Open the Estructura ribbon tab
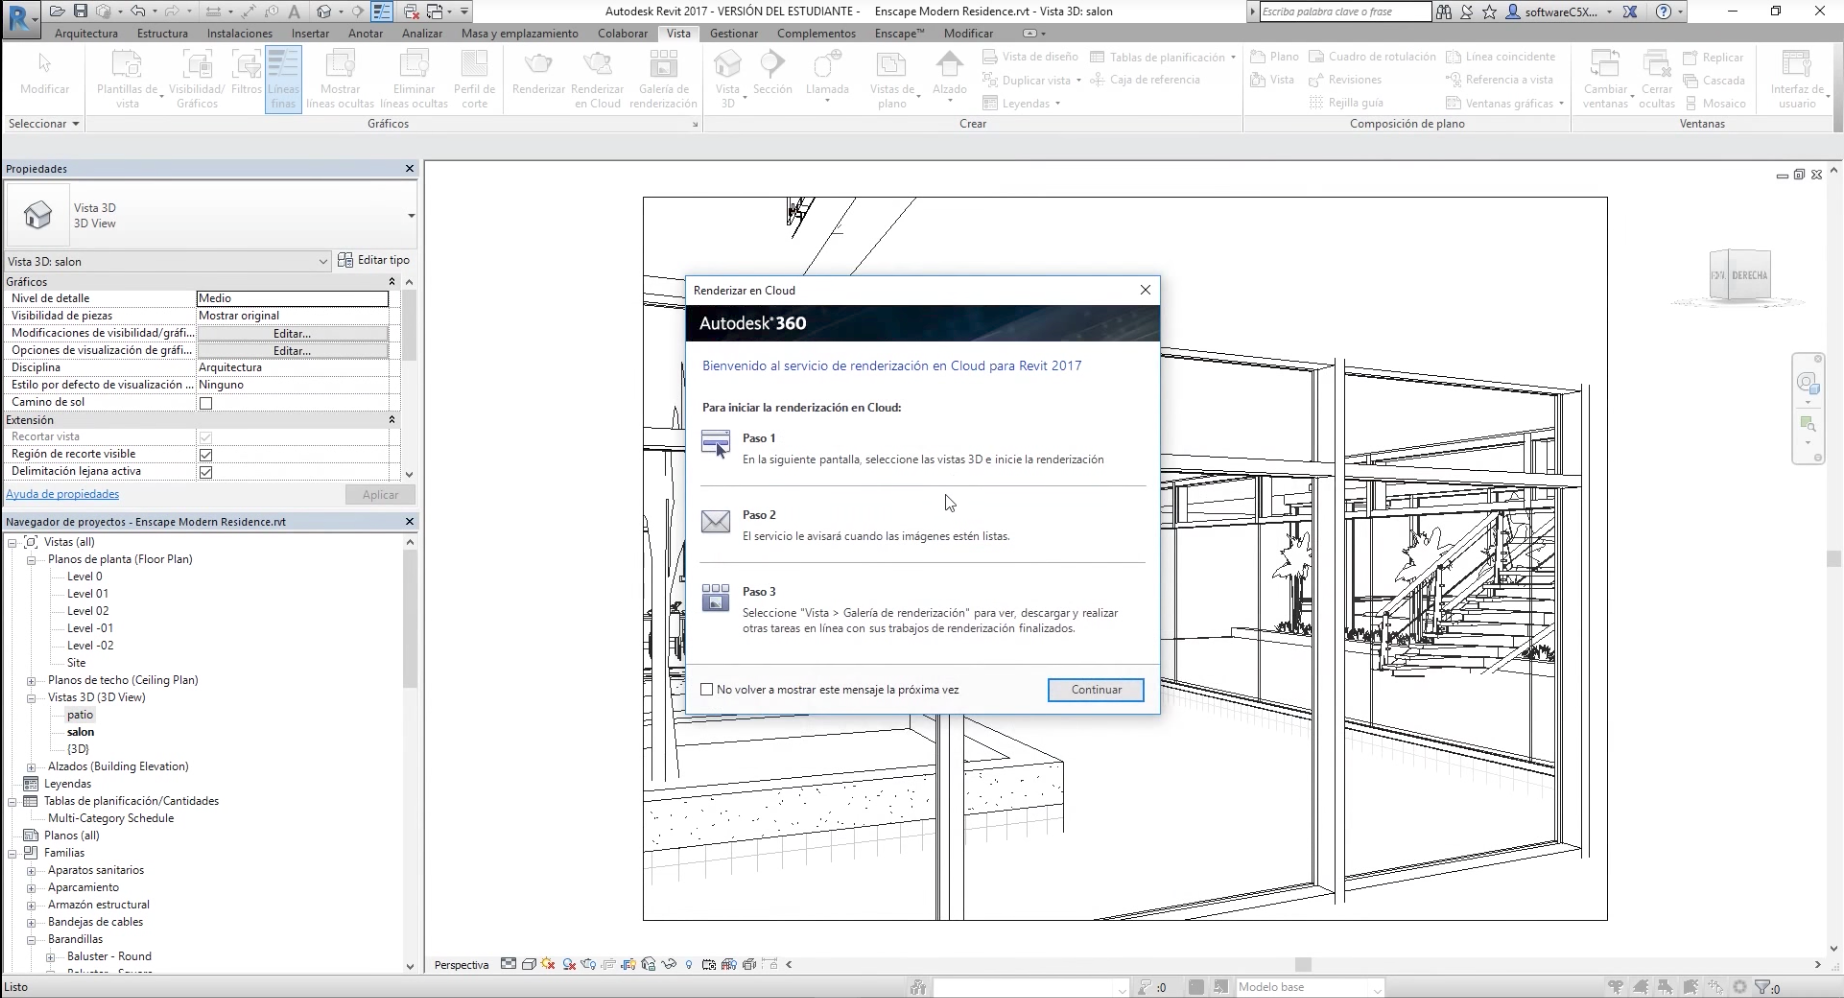 pos(162,33)
